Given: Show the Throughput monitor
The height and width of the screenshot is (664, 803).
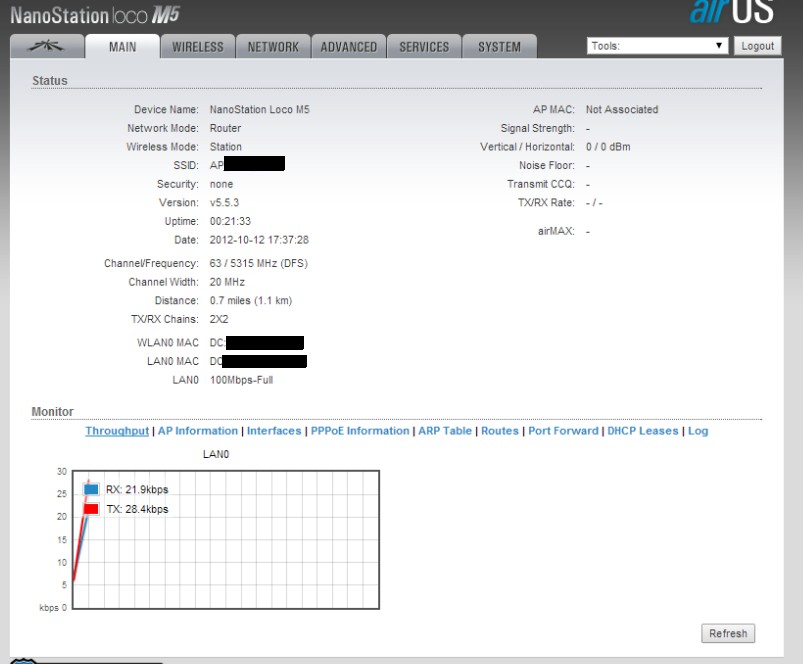Looking at the screenshot, I should 117,431.
